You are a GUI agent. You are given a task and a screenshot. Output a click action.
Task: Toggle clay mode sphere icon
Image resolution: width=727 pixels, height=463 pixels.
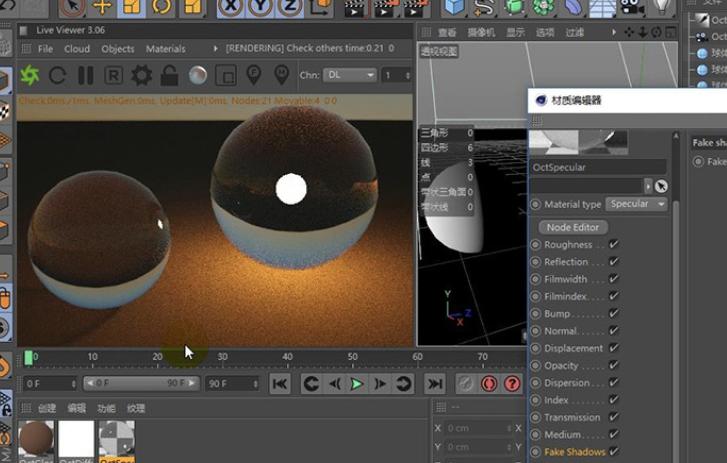coord(198,76)
